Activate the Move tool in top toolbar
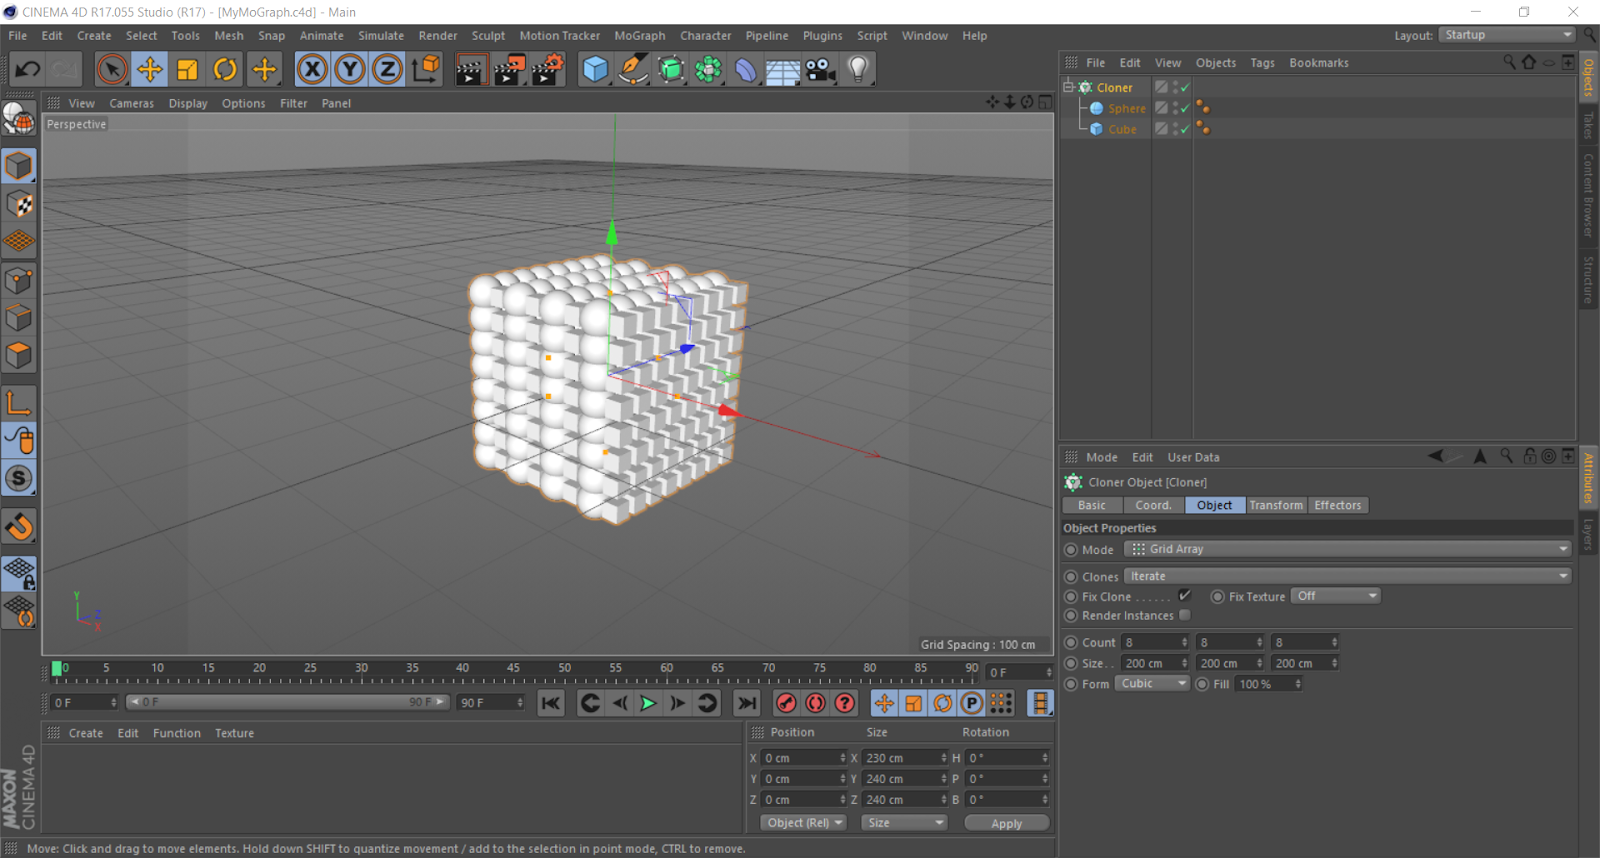The image size is (1600, 858). 150,69
